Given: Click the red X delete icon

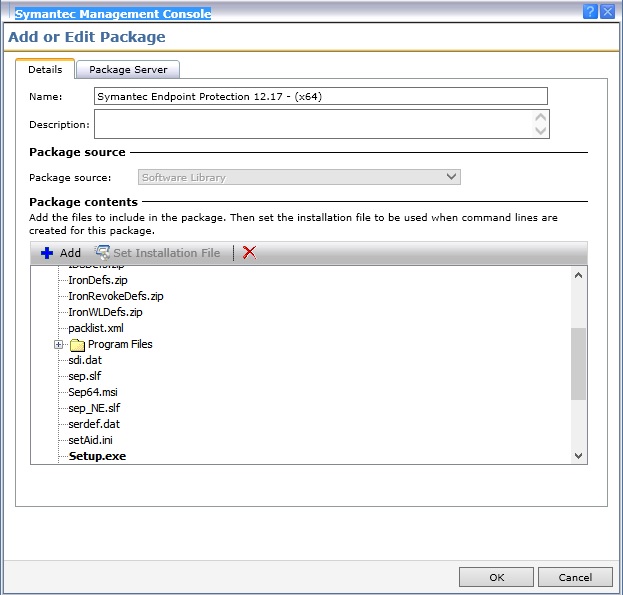Looking at the screenshot, I should tap(250, 252).
